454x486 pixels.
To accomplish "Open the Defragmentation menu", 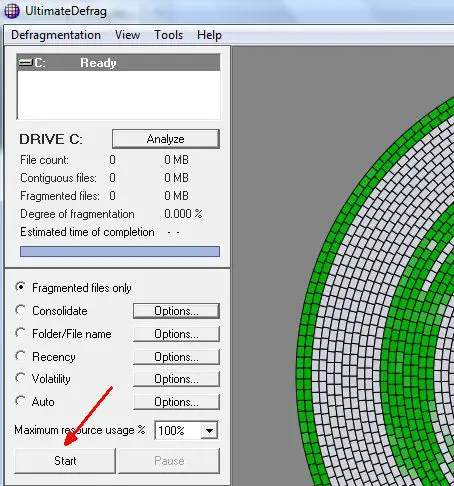I will click(56, 35).
